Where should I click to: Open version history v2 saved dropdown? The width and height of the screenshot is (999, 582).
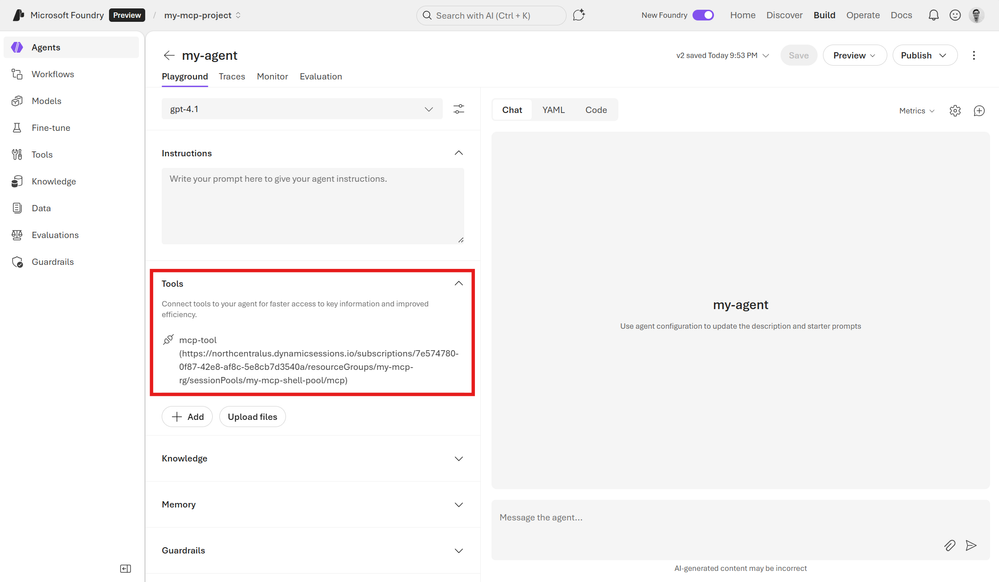coord(722,55)
